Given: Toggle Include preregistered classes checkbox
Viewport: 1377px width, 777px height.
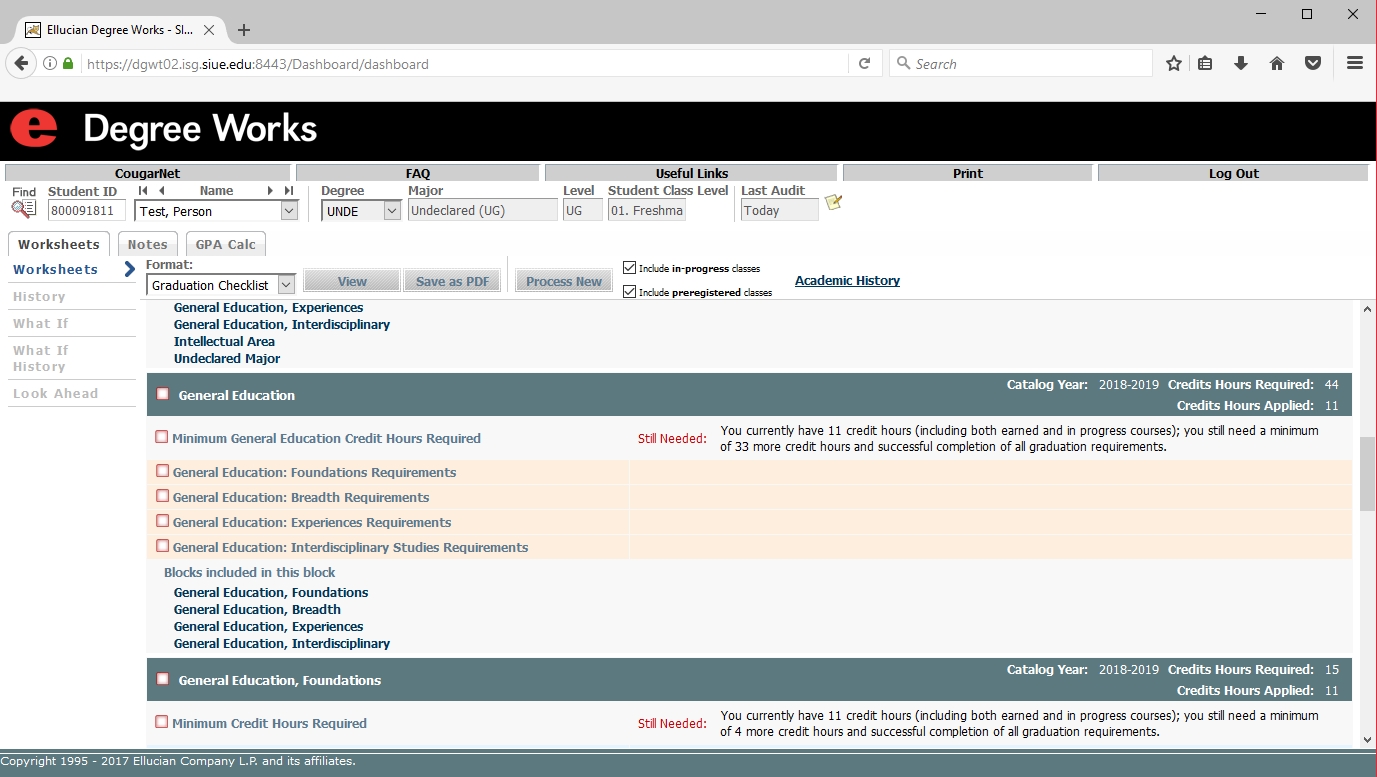Looking at the screenshot, I should point(629,292).
